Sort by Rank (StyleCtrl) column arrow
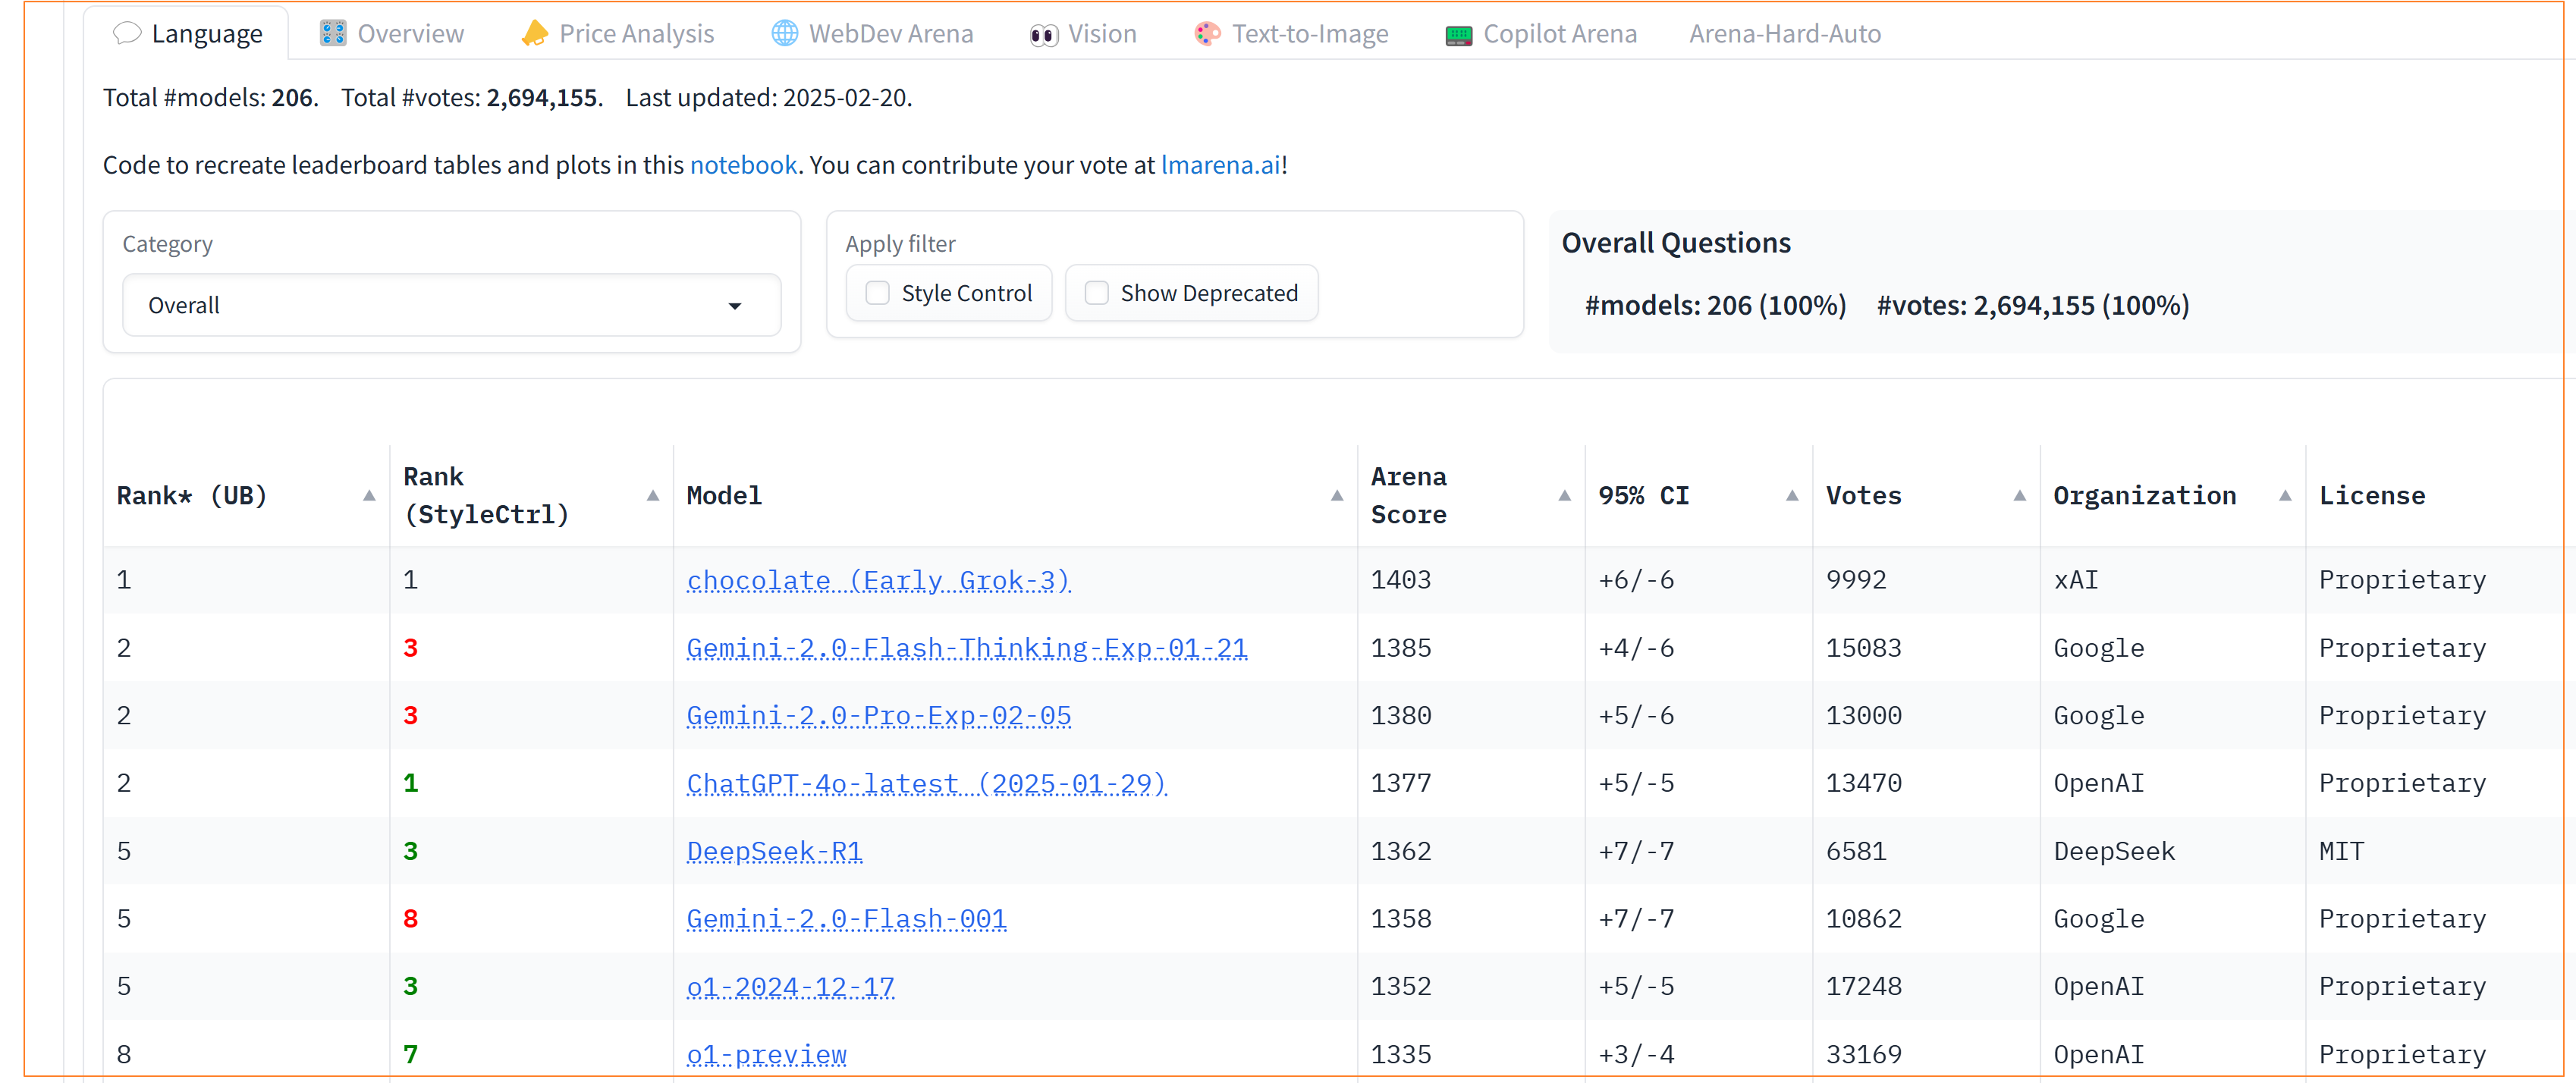 (652, 496)
